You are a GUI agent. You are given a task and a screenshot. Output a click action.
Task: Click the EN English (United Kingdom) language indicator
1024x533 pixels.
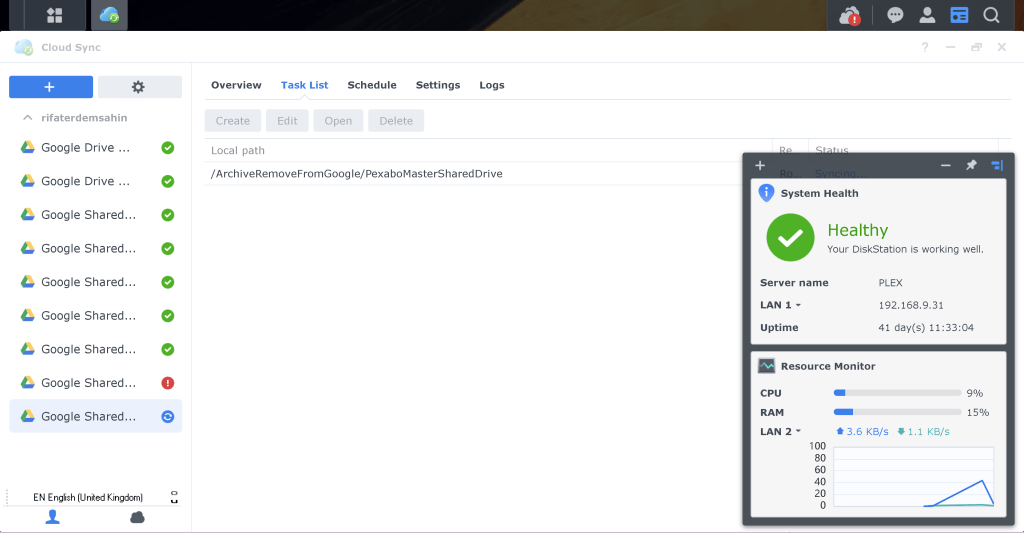pyautogui.click(x=88, y=498)
